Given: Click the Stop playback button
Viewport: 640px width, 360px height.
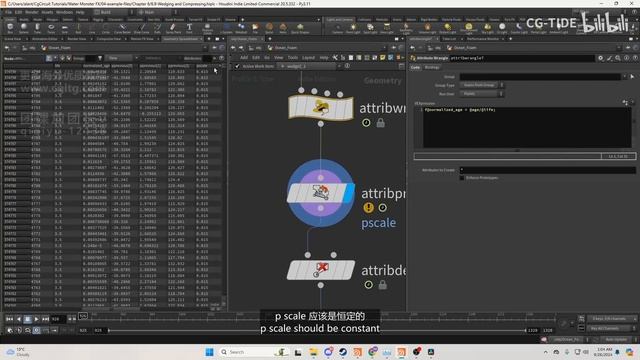Looking at the screenshot, I should click(x=27, y=319).
